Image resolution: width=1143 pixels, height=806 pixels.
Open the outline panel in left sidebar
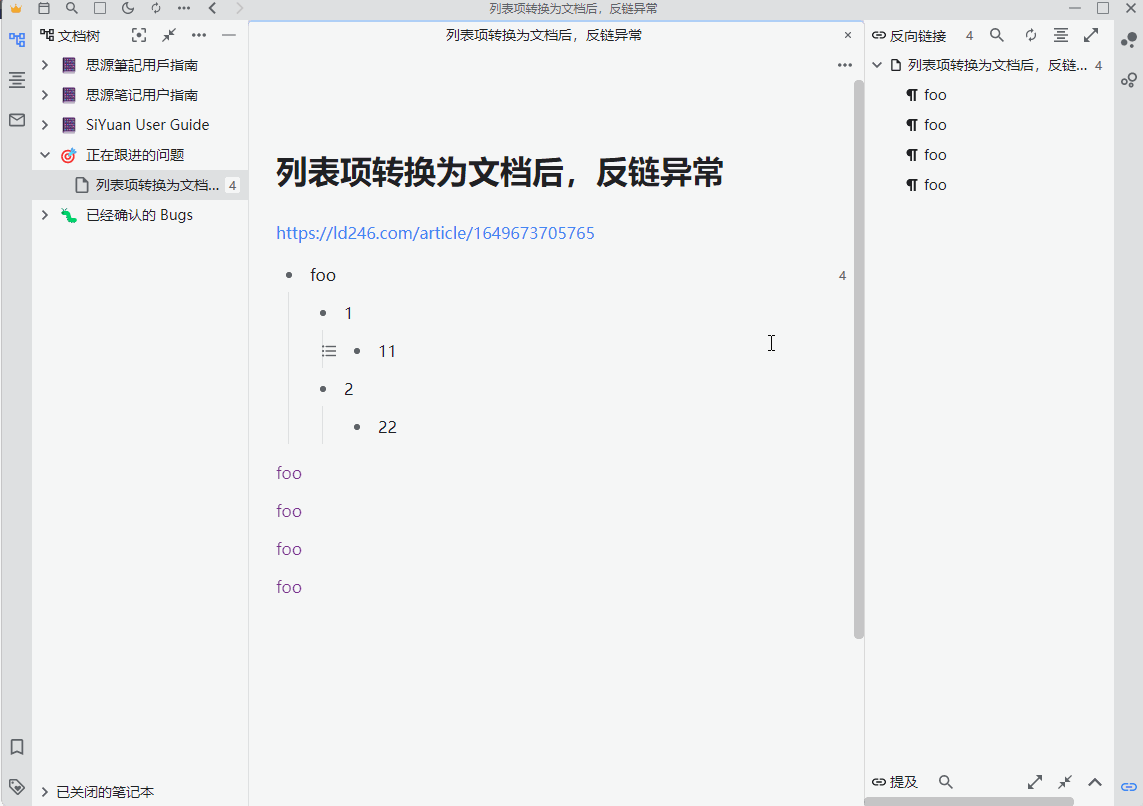(16, 80)
